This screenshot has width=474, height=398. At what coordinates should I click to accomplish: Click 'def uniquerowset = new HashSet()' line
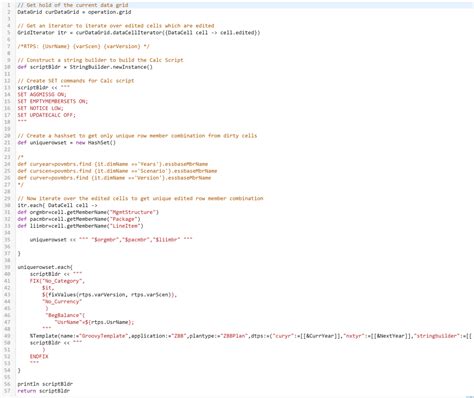click(67, 143)
